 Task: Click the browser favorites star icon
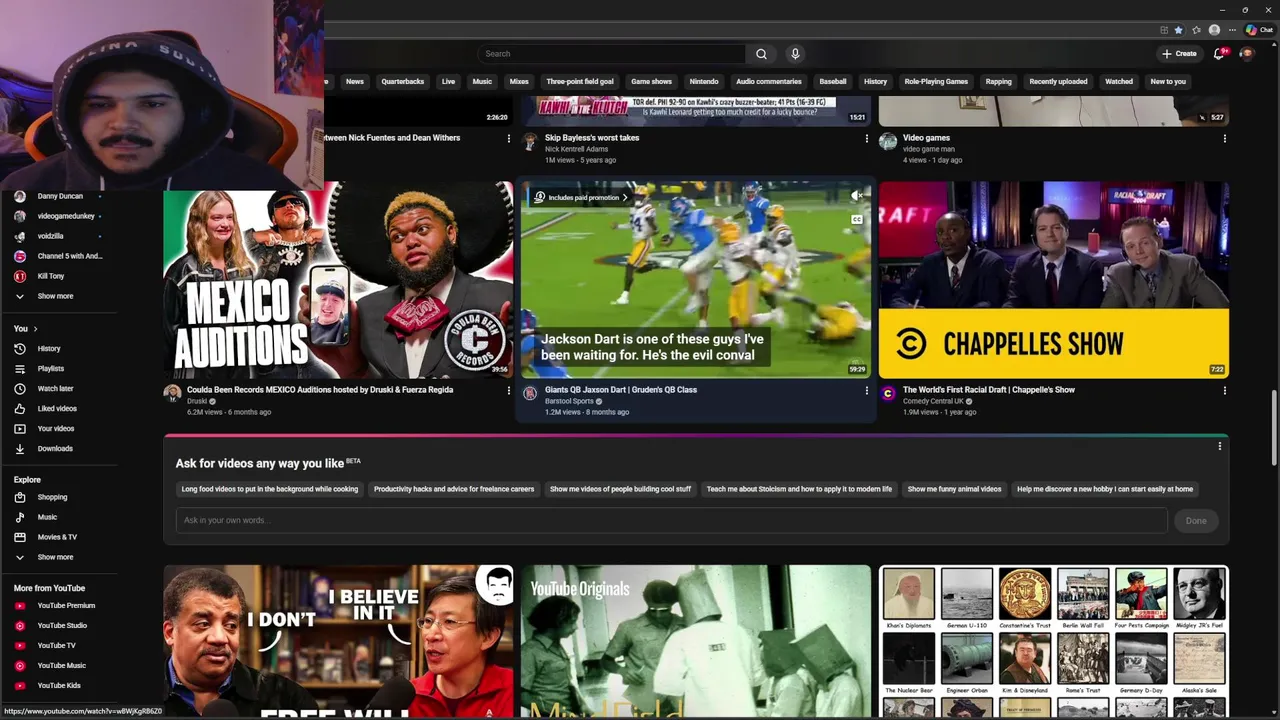pos(1179,30)
